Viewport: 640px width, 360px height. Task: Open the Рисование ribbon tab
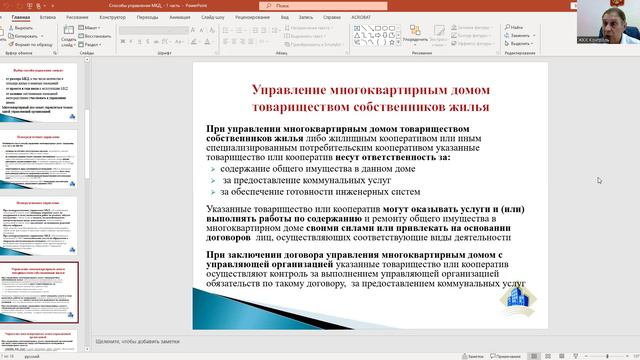point(77,17)
